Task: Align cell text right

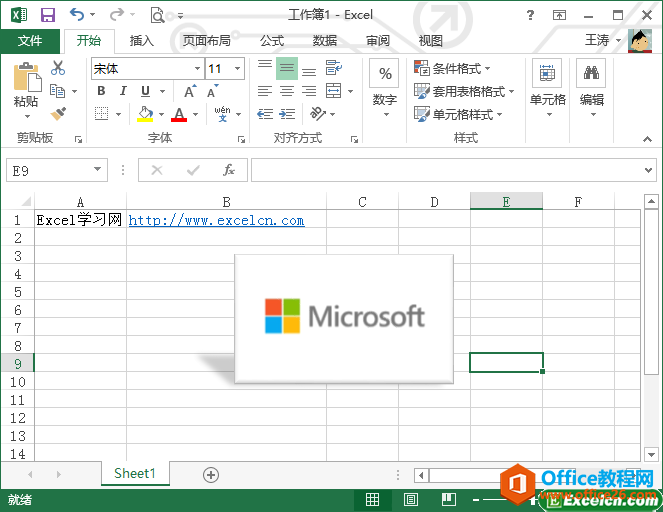Action: click(x=309, y=91)
